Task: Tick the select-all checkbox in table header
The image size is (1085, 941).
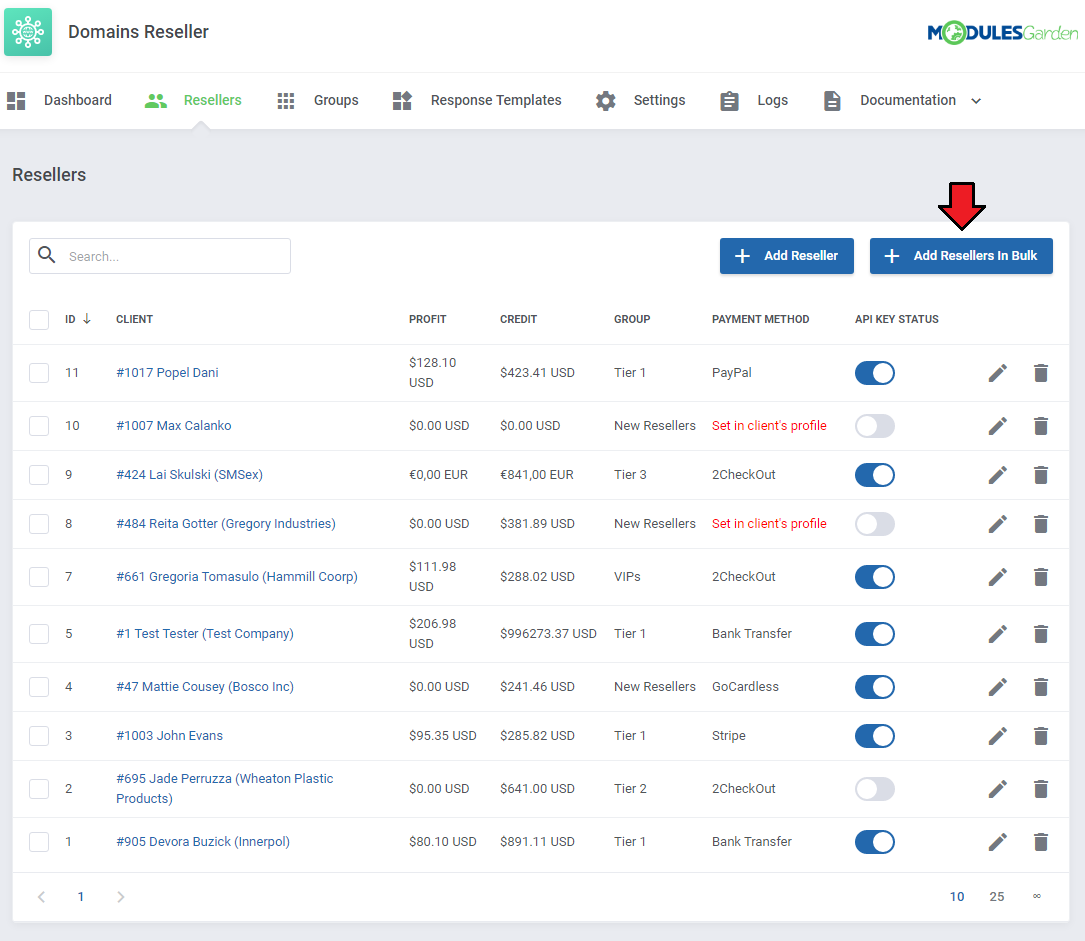Action: click(39, 320)
